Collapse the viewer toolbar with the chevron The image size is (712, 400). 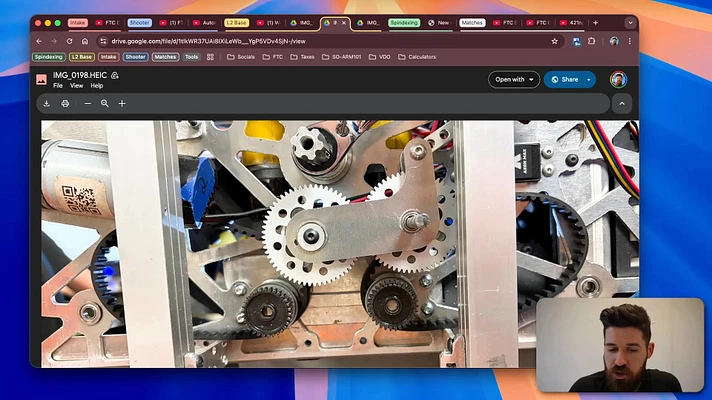(x=622, y=104)
